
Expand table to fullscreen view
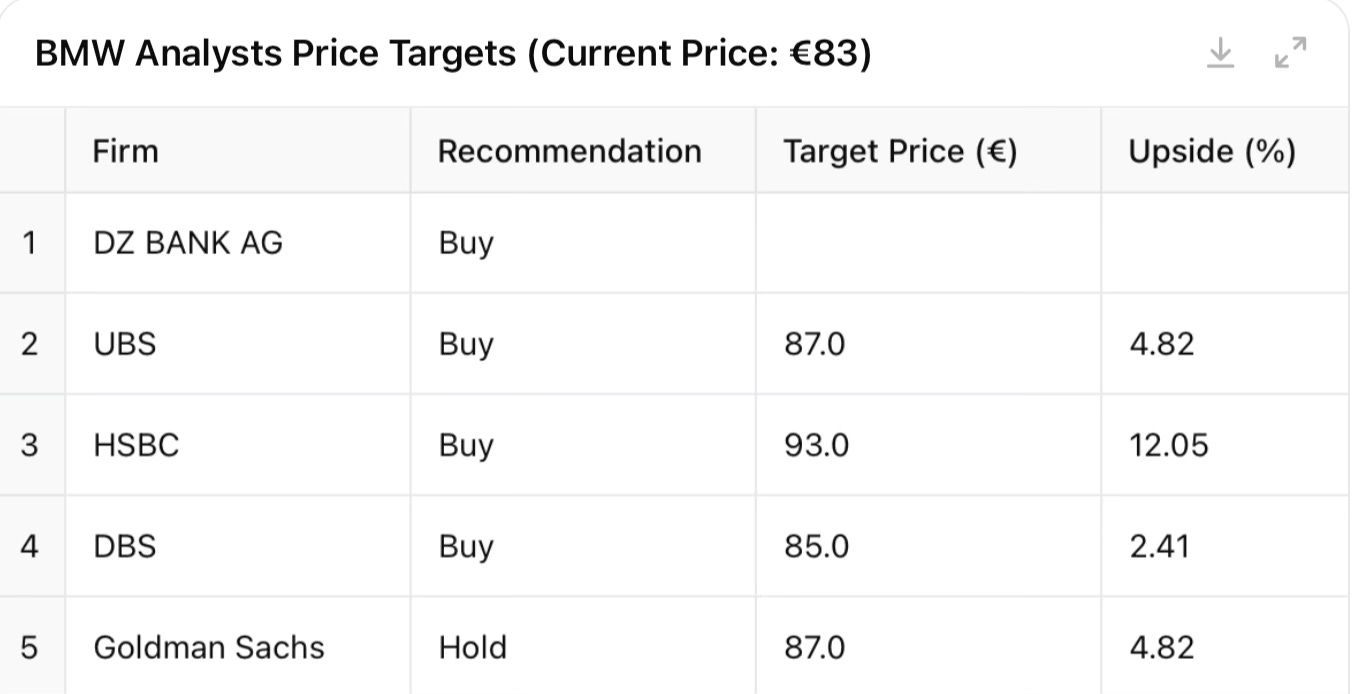tap(1291, 53)
